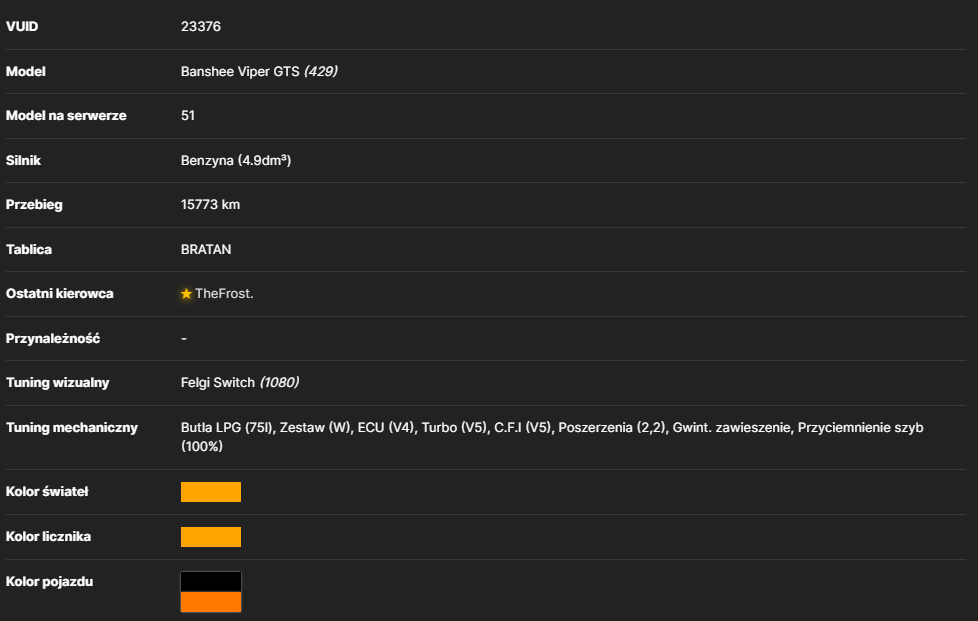Image resolution: width=978 pixels, height=621 pixels.
Task: Click the model ID (429)
Action: pyautogui.click(x=321, y=71)
